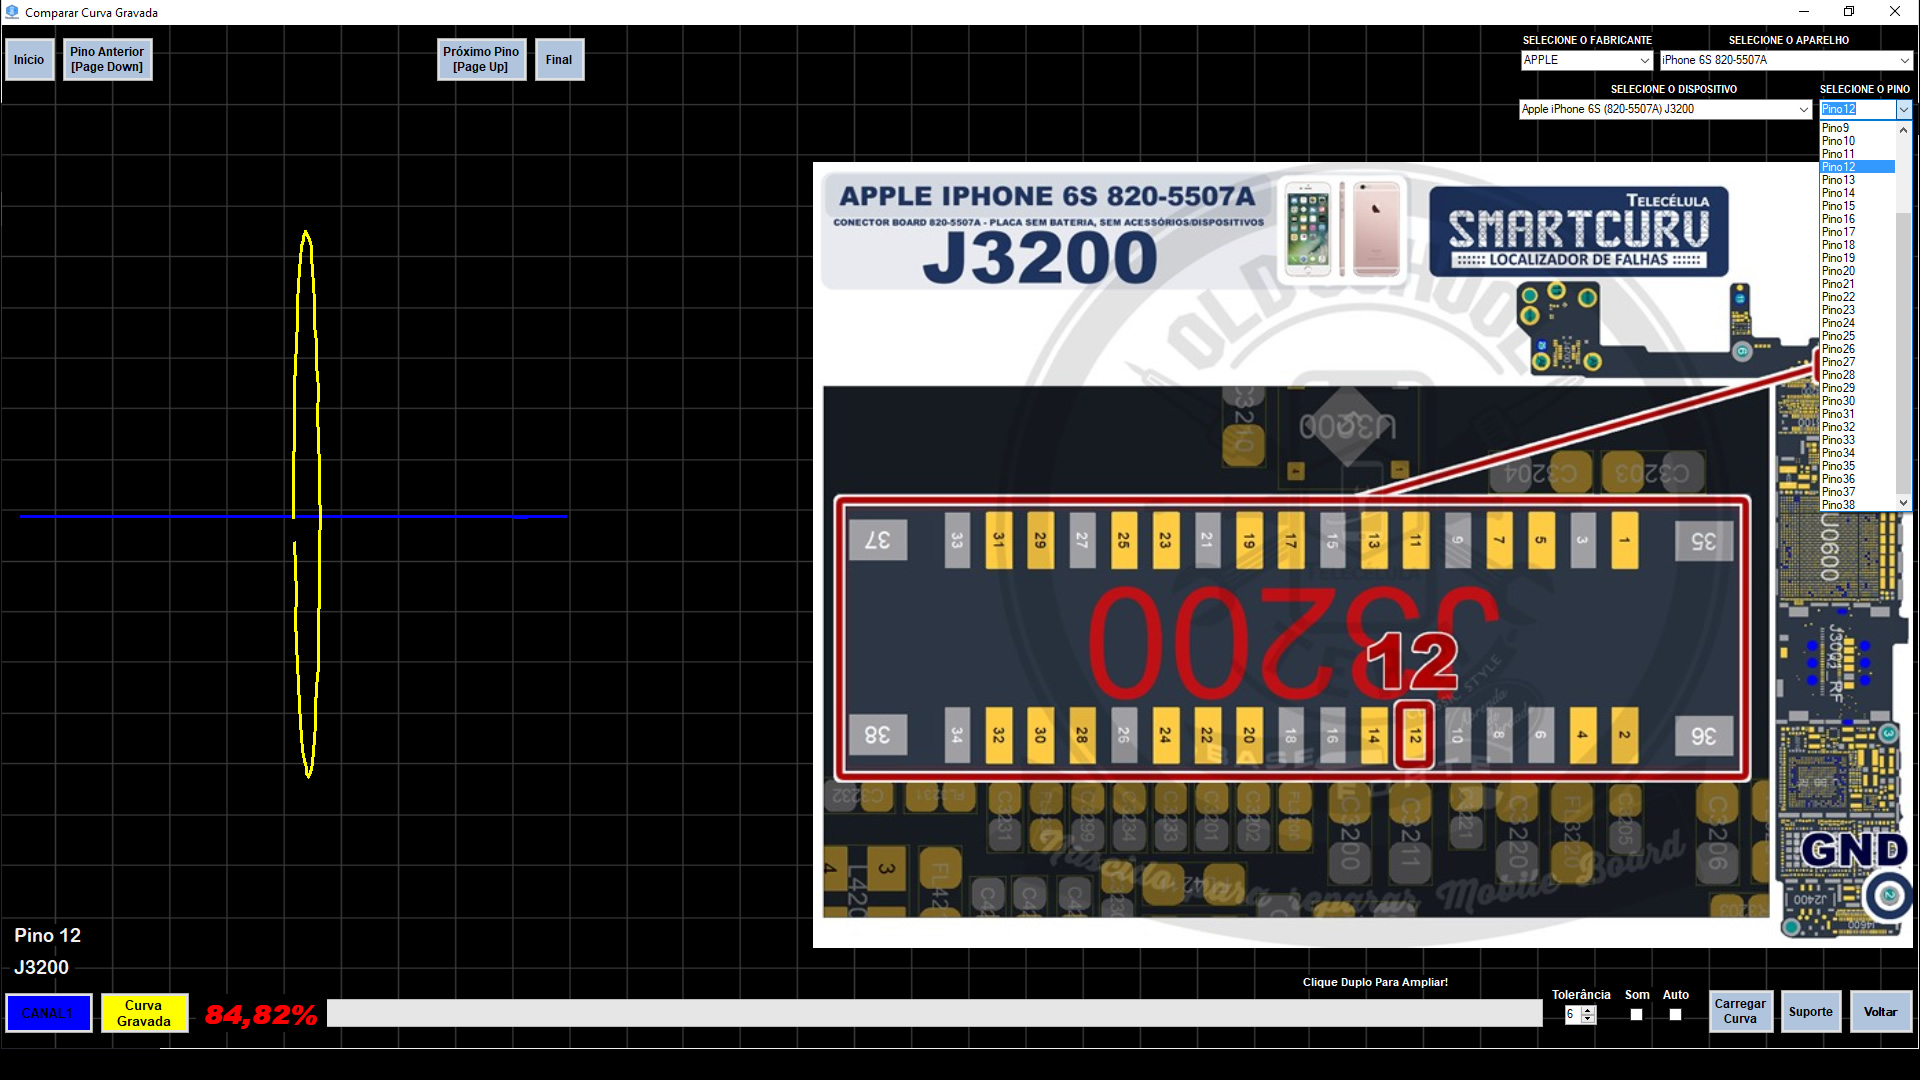The image size is (1920, 1080).
Task: Select Pino9 in the pin list
Action: [1857, 128]
